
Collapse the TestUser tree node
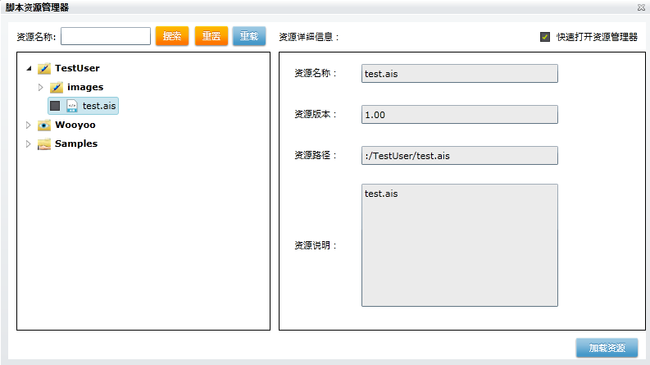point(29,68)
